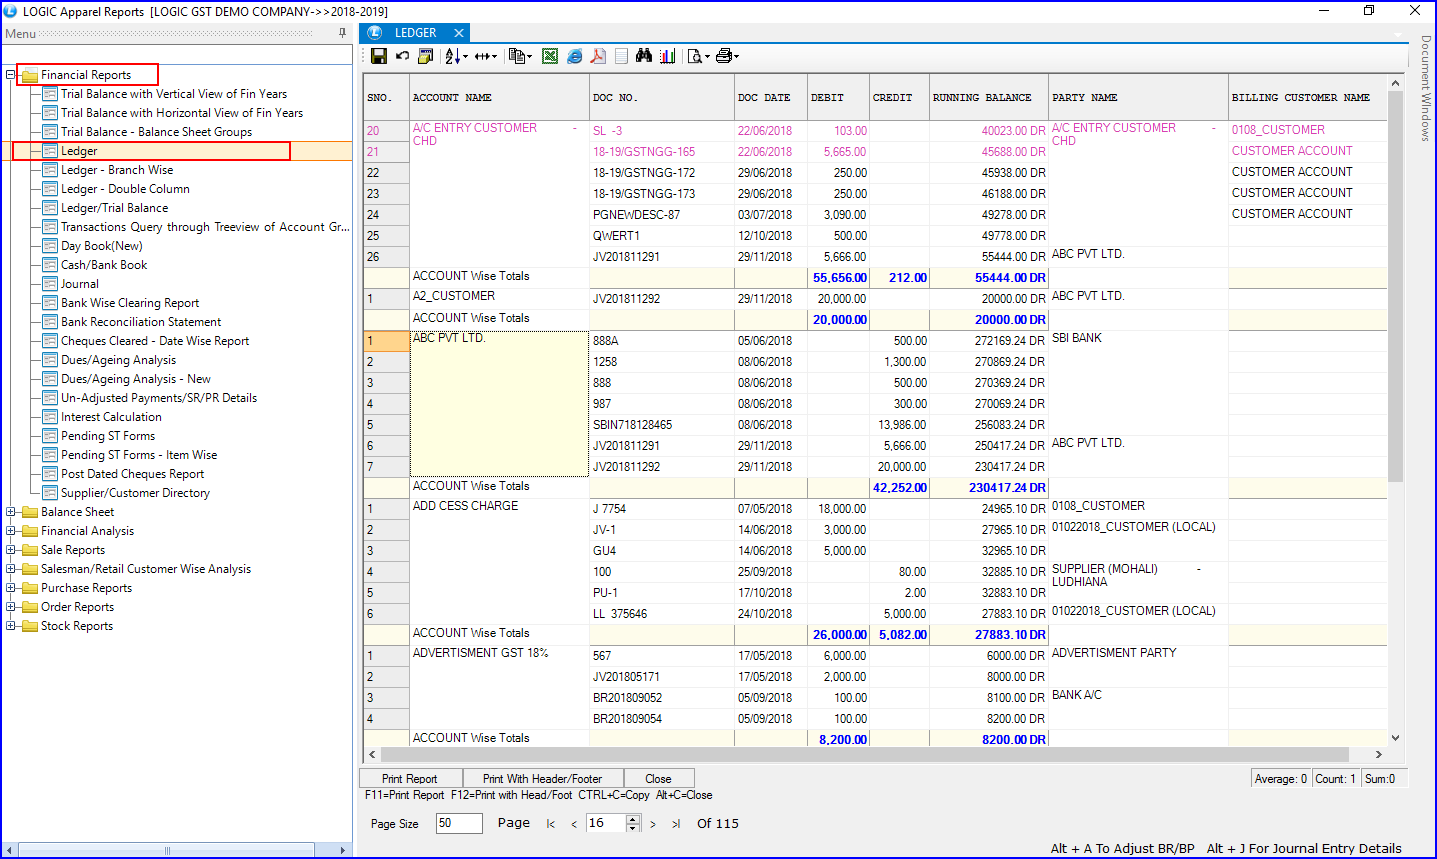Open the calculator/window toolbar icon

coord(425,56)
